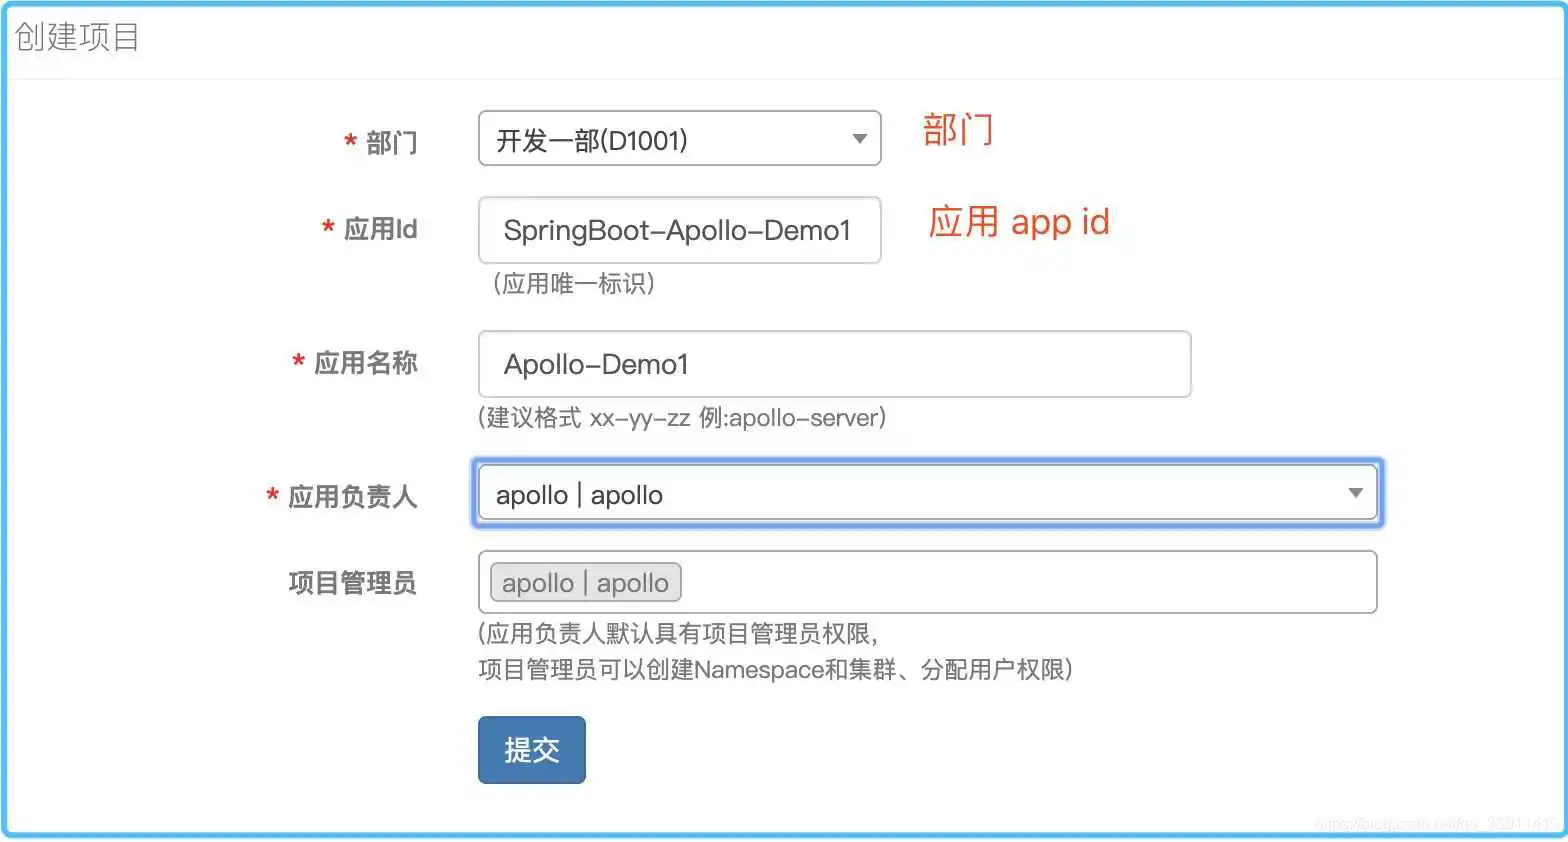
Task: Open the 部门 department dropdown
Action: point(679,139)
